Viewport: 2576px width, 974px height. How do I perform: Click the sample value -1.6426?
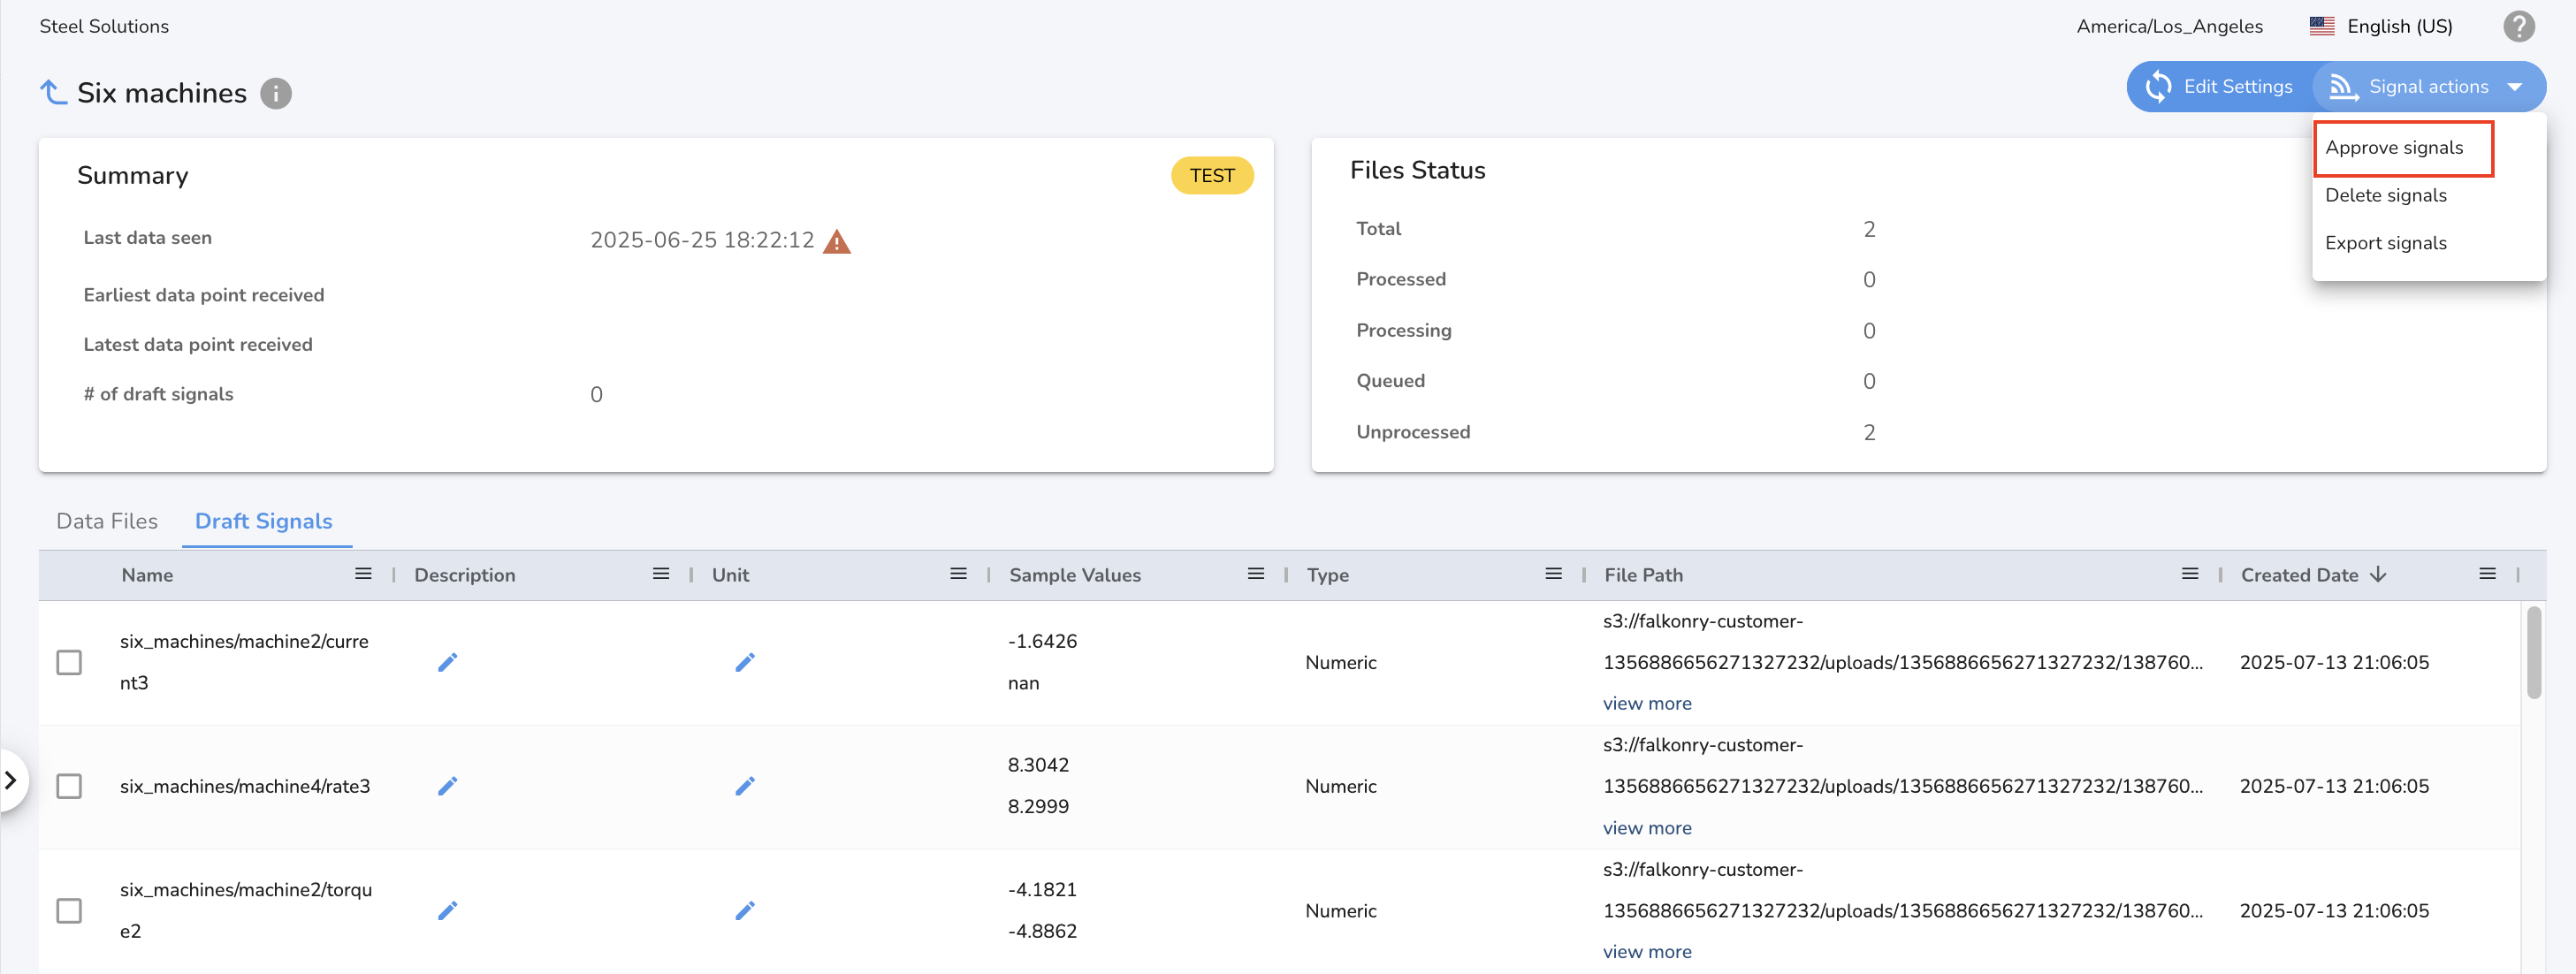1042,641
